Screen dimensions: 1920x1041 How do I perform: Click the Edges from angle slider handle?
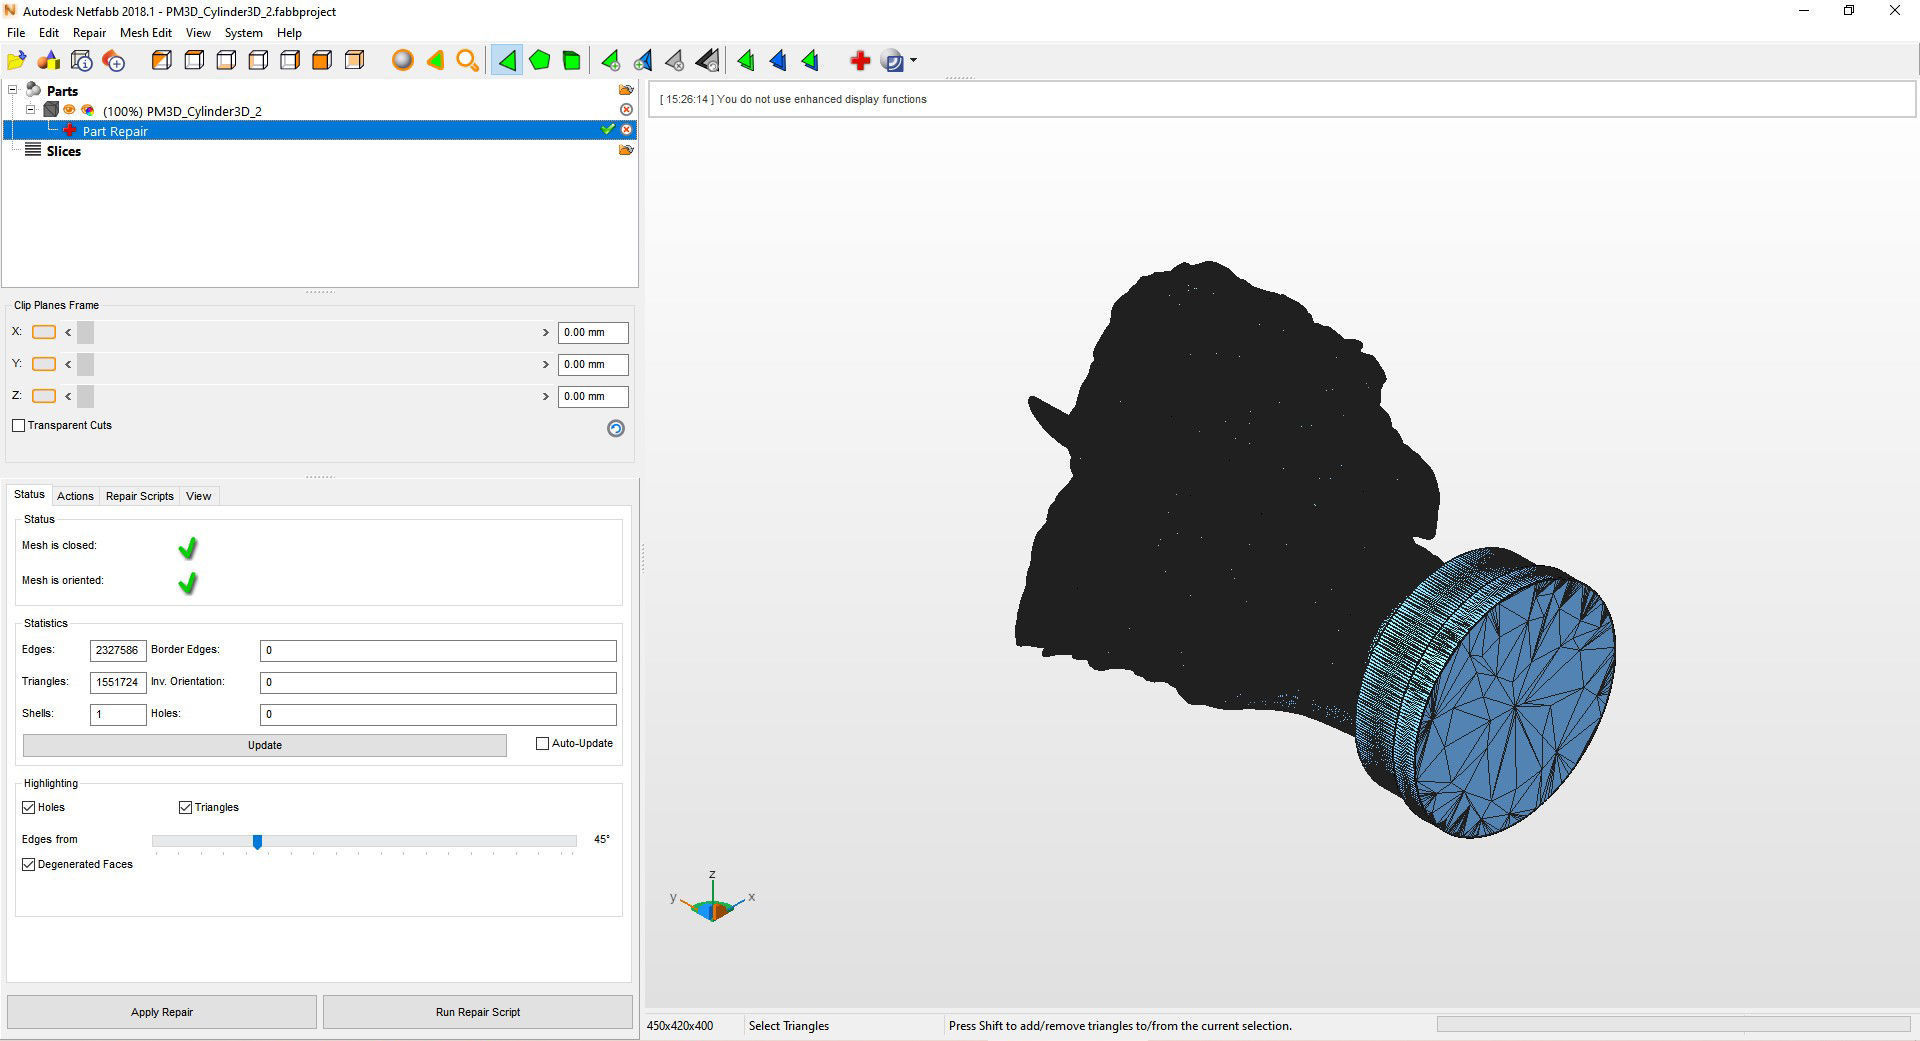[x=257, y=842]
